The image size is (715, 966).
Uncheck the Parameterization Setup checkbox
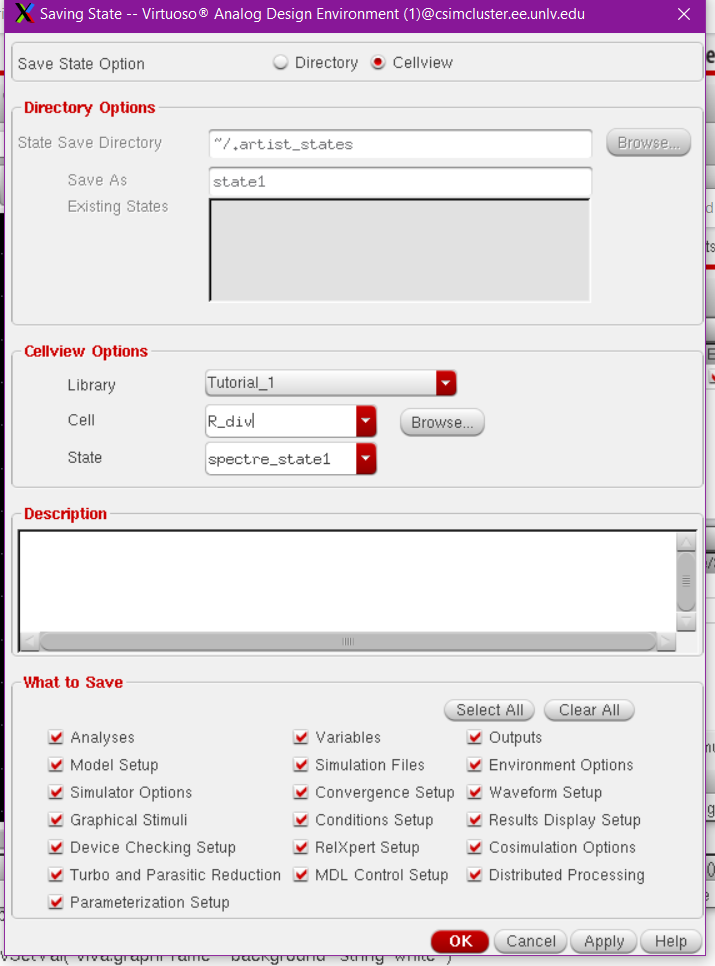click(56, 902)
